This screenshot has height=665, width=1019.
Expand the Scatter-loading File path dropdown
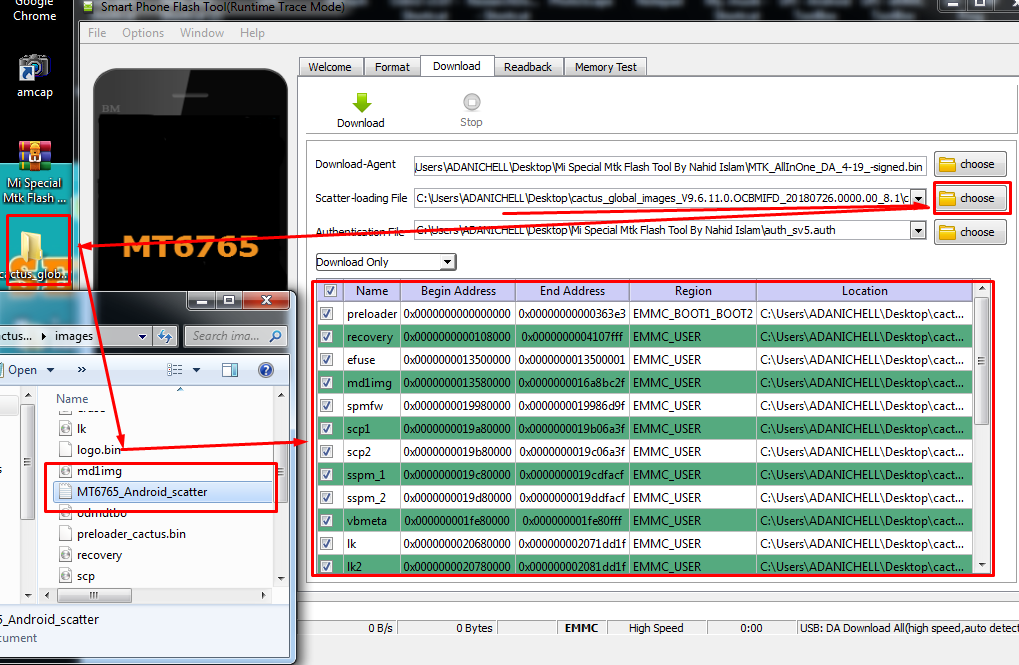pyautogui.click(x=918, y=198)
